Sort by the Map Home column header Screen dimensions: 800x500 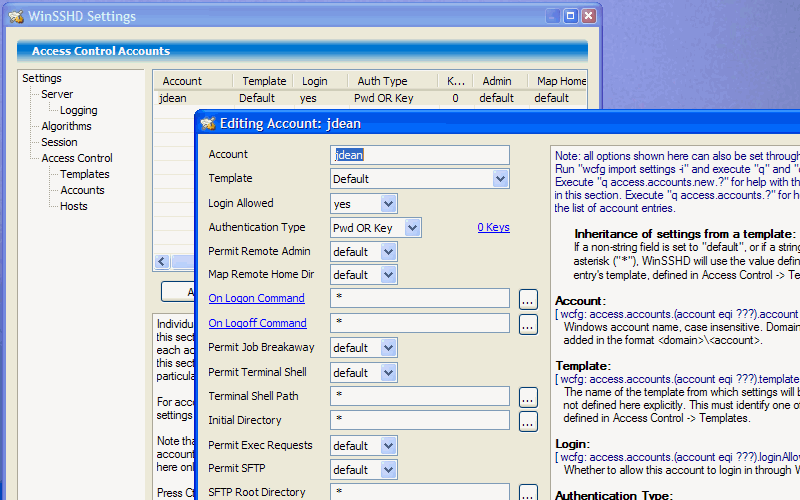pyautogui.click(x=558, y=81)
